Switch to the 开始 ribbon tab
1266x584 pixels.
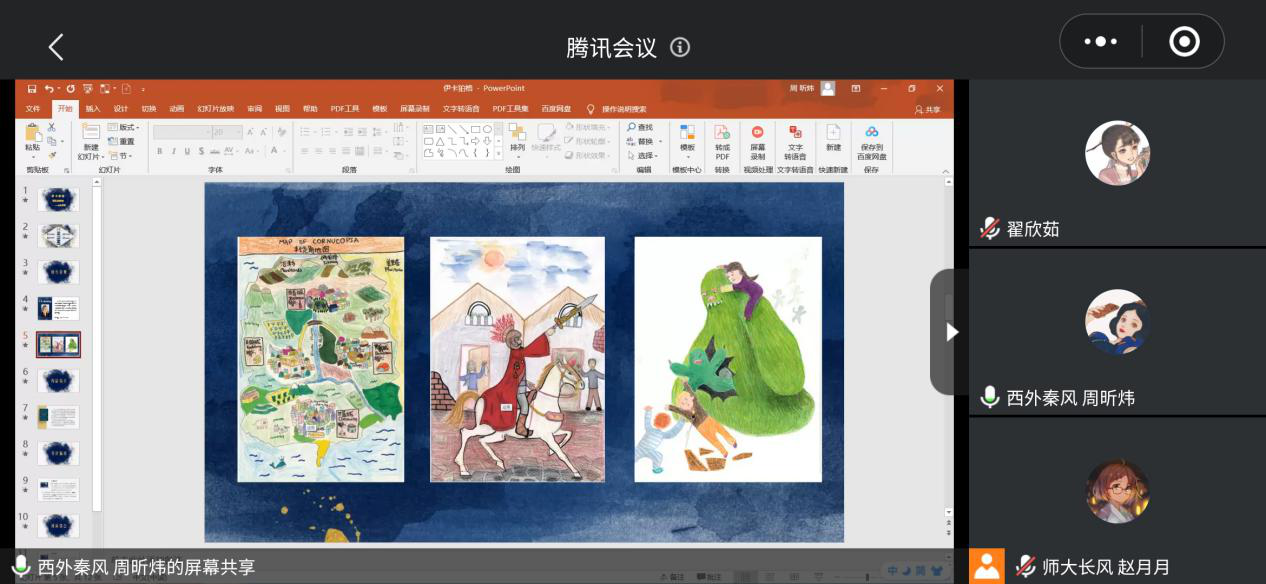(x=65, y=109)
